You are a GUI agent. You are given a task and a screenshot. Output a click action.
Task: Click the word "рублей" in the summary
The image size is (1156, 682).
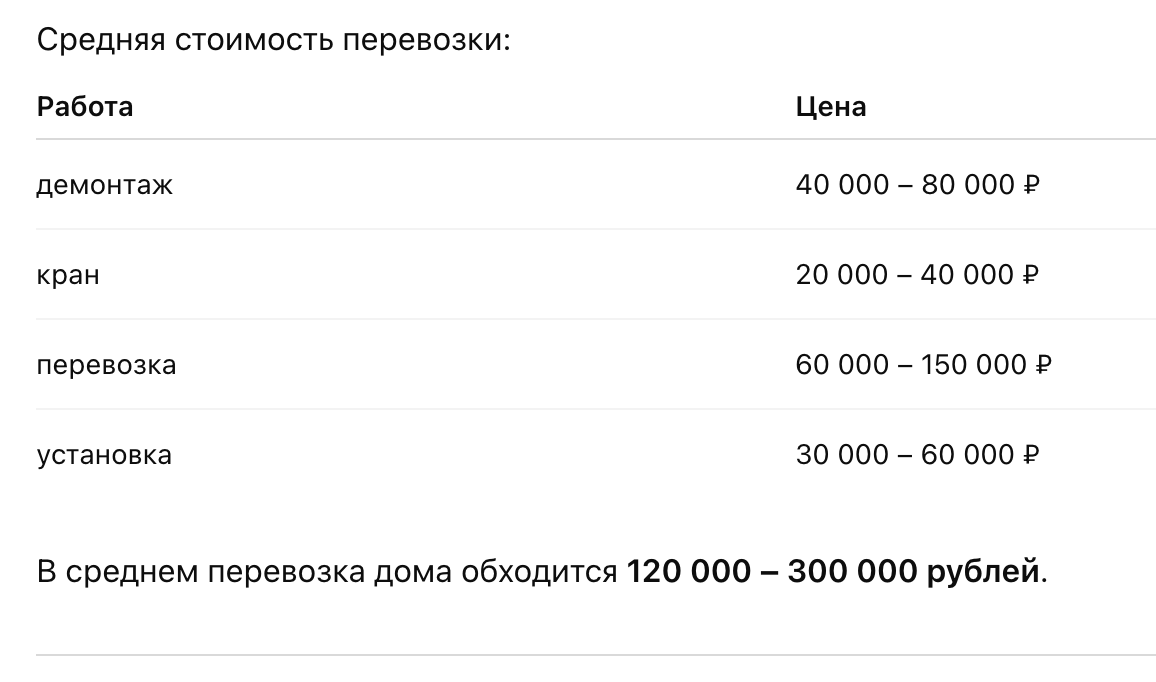pos(983,573)
